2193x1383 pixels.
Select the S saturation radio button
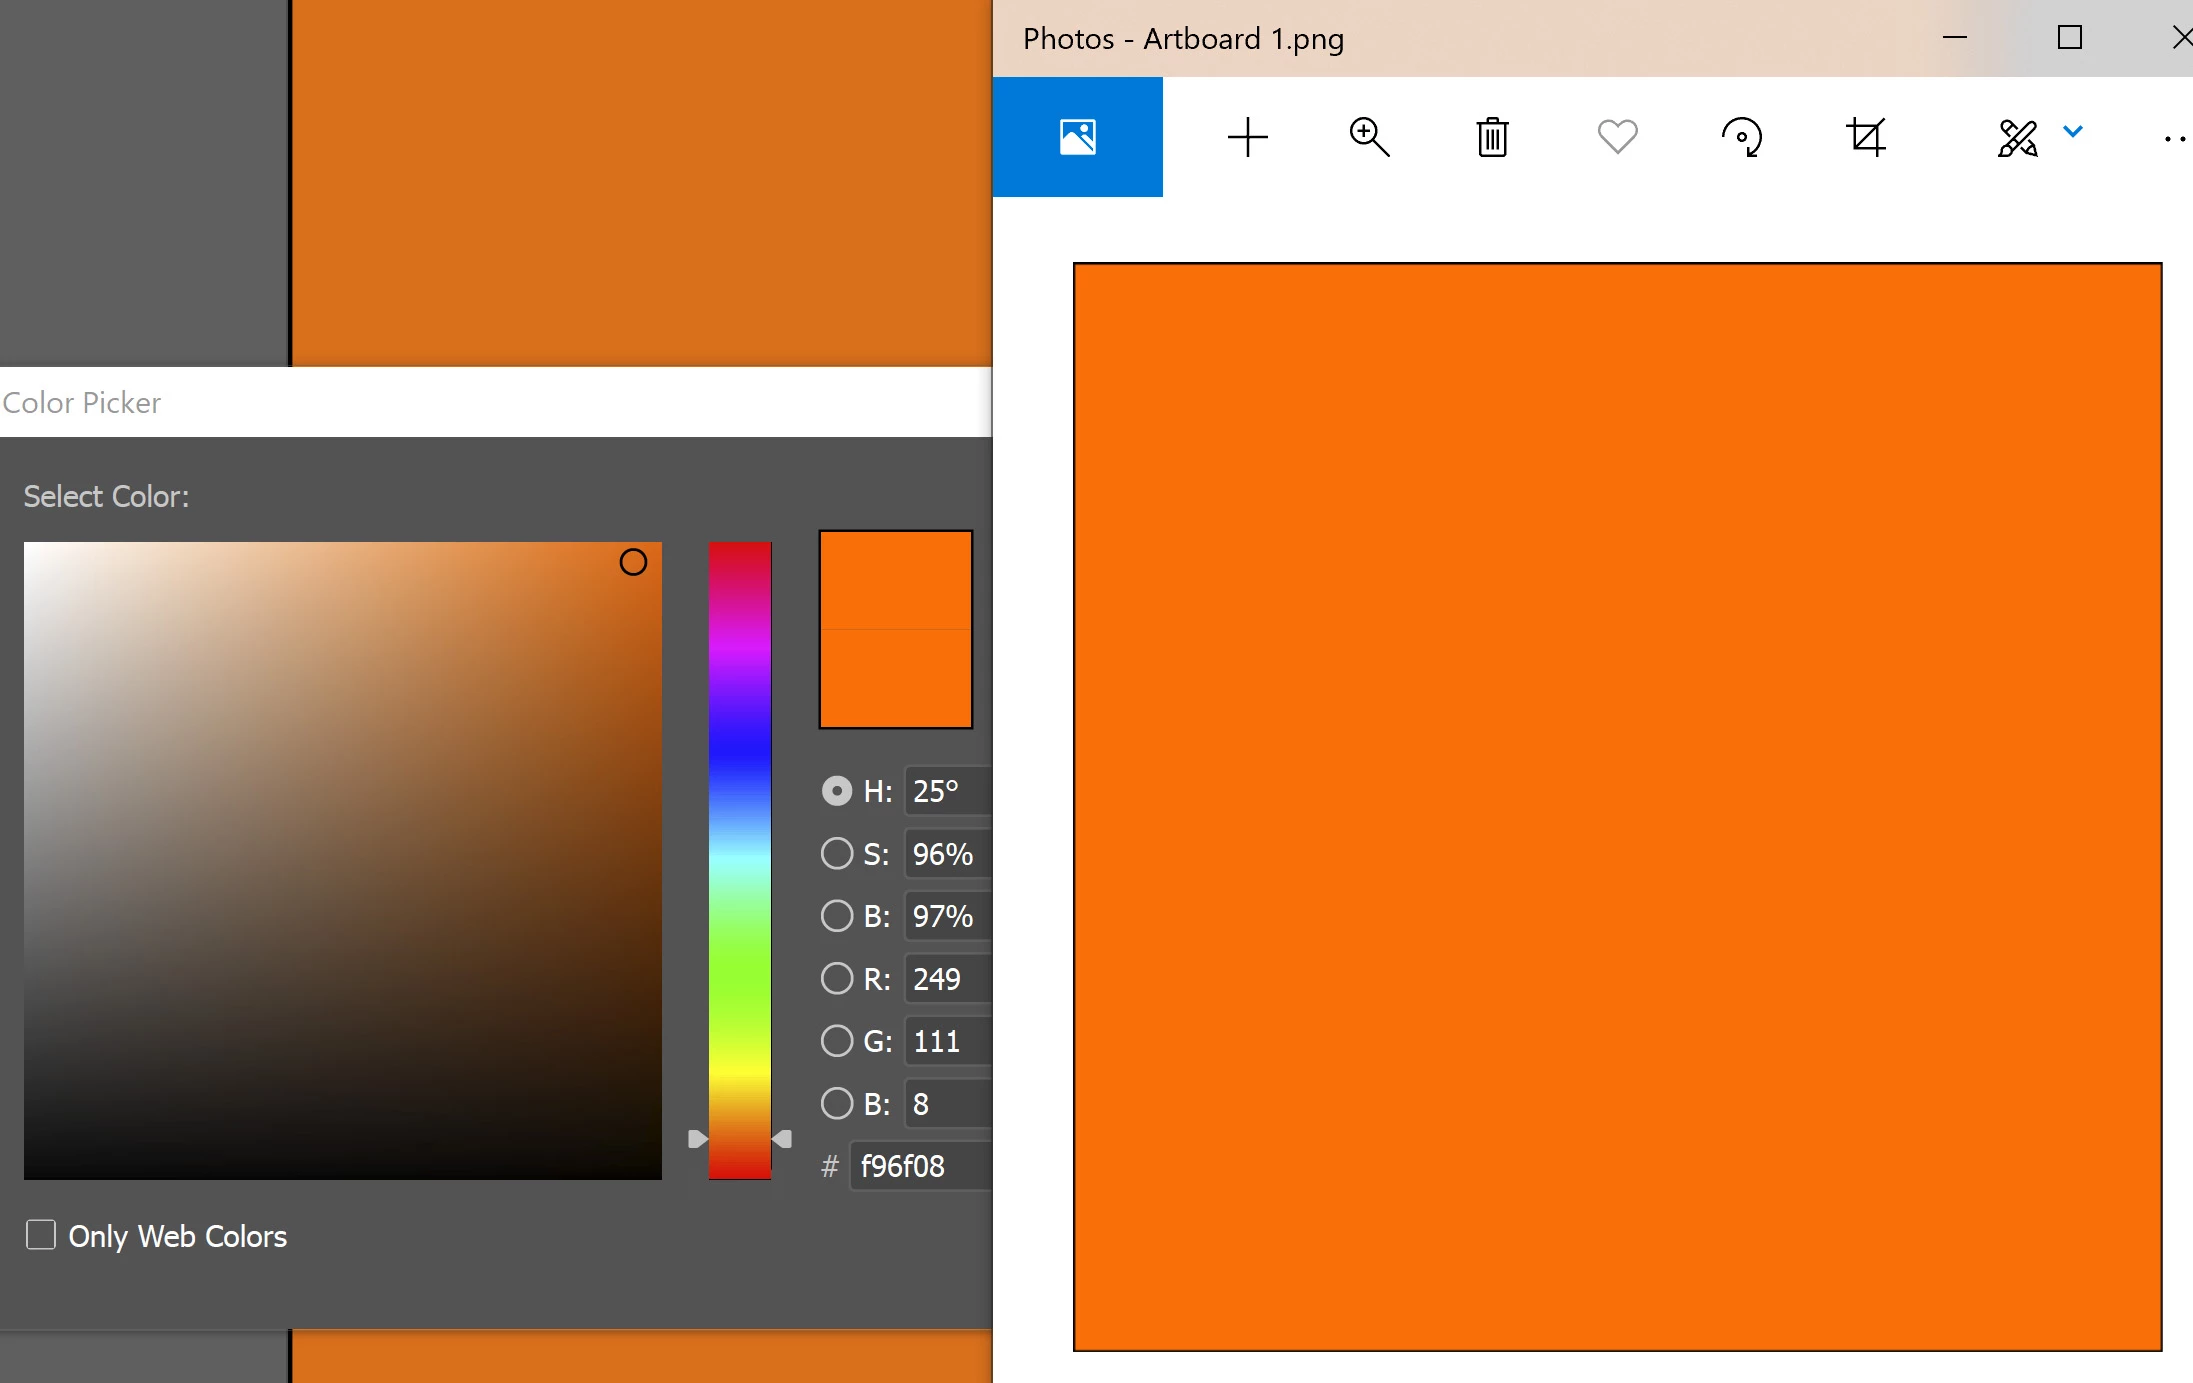click(x=836, y=854)
